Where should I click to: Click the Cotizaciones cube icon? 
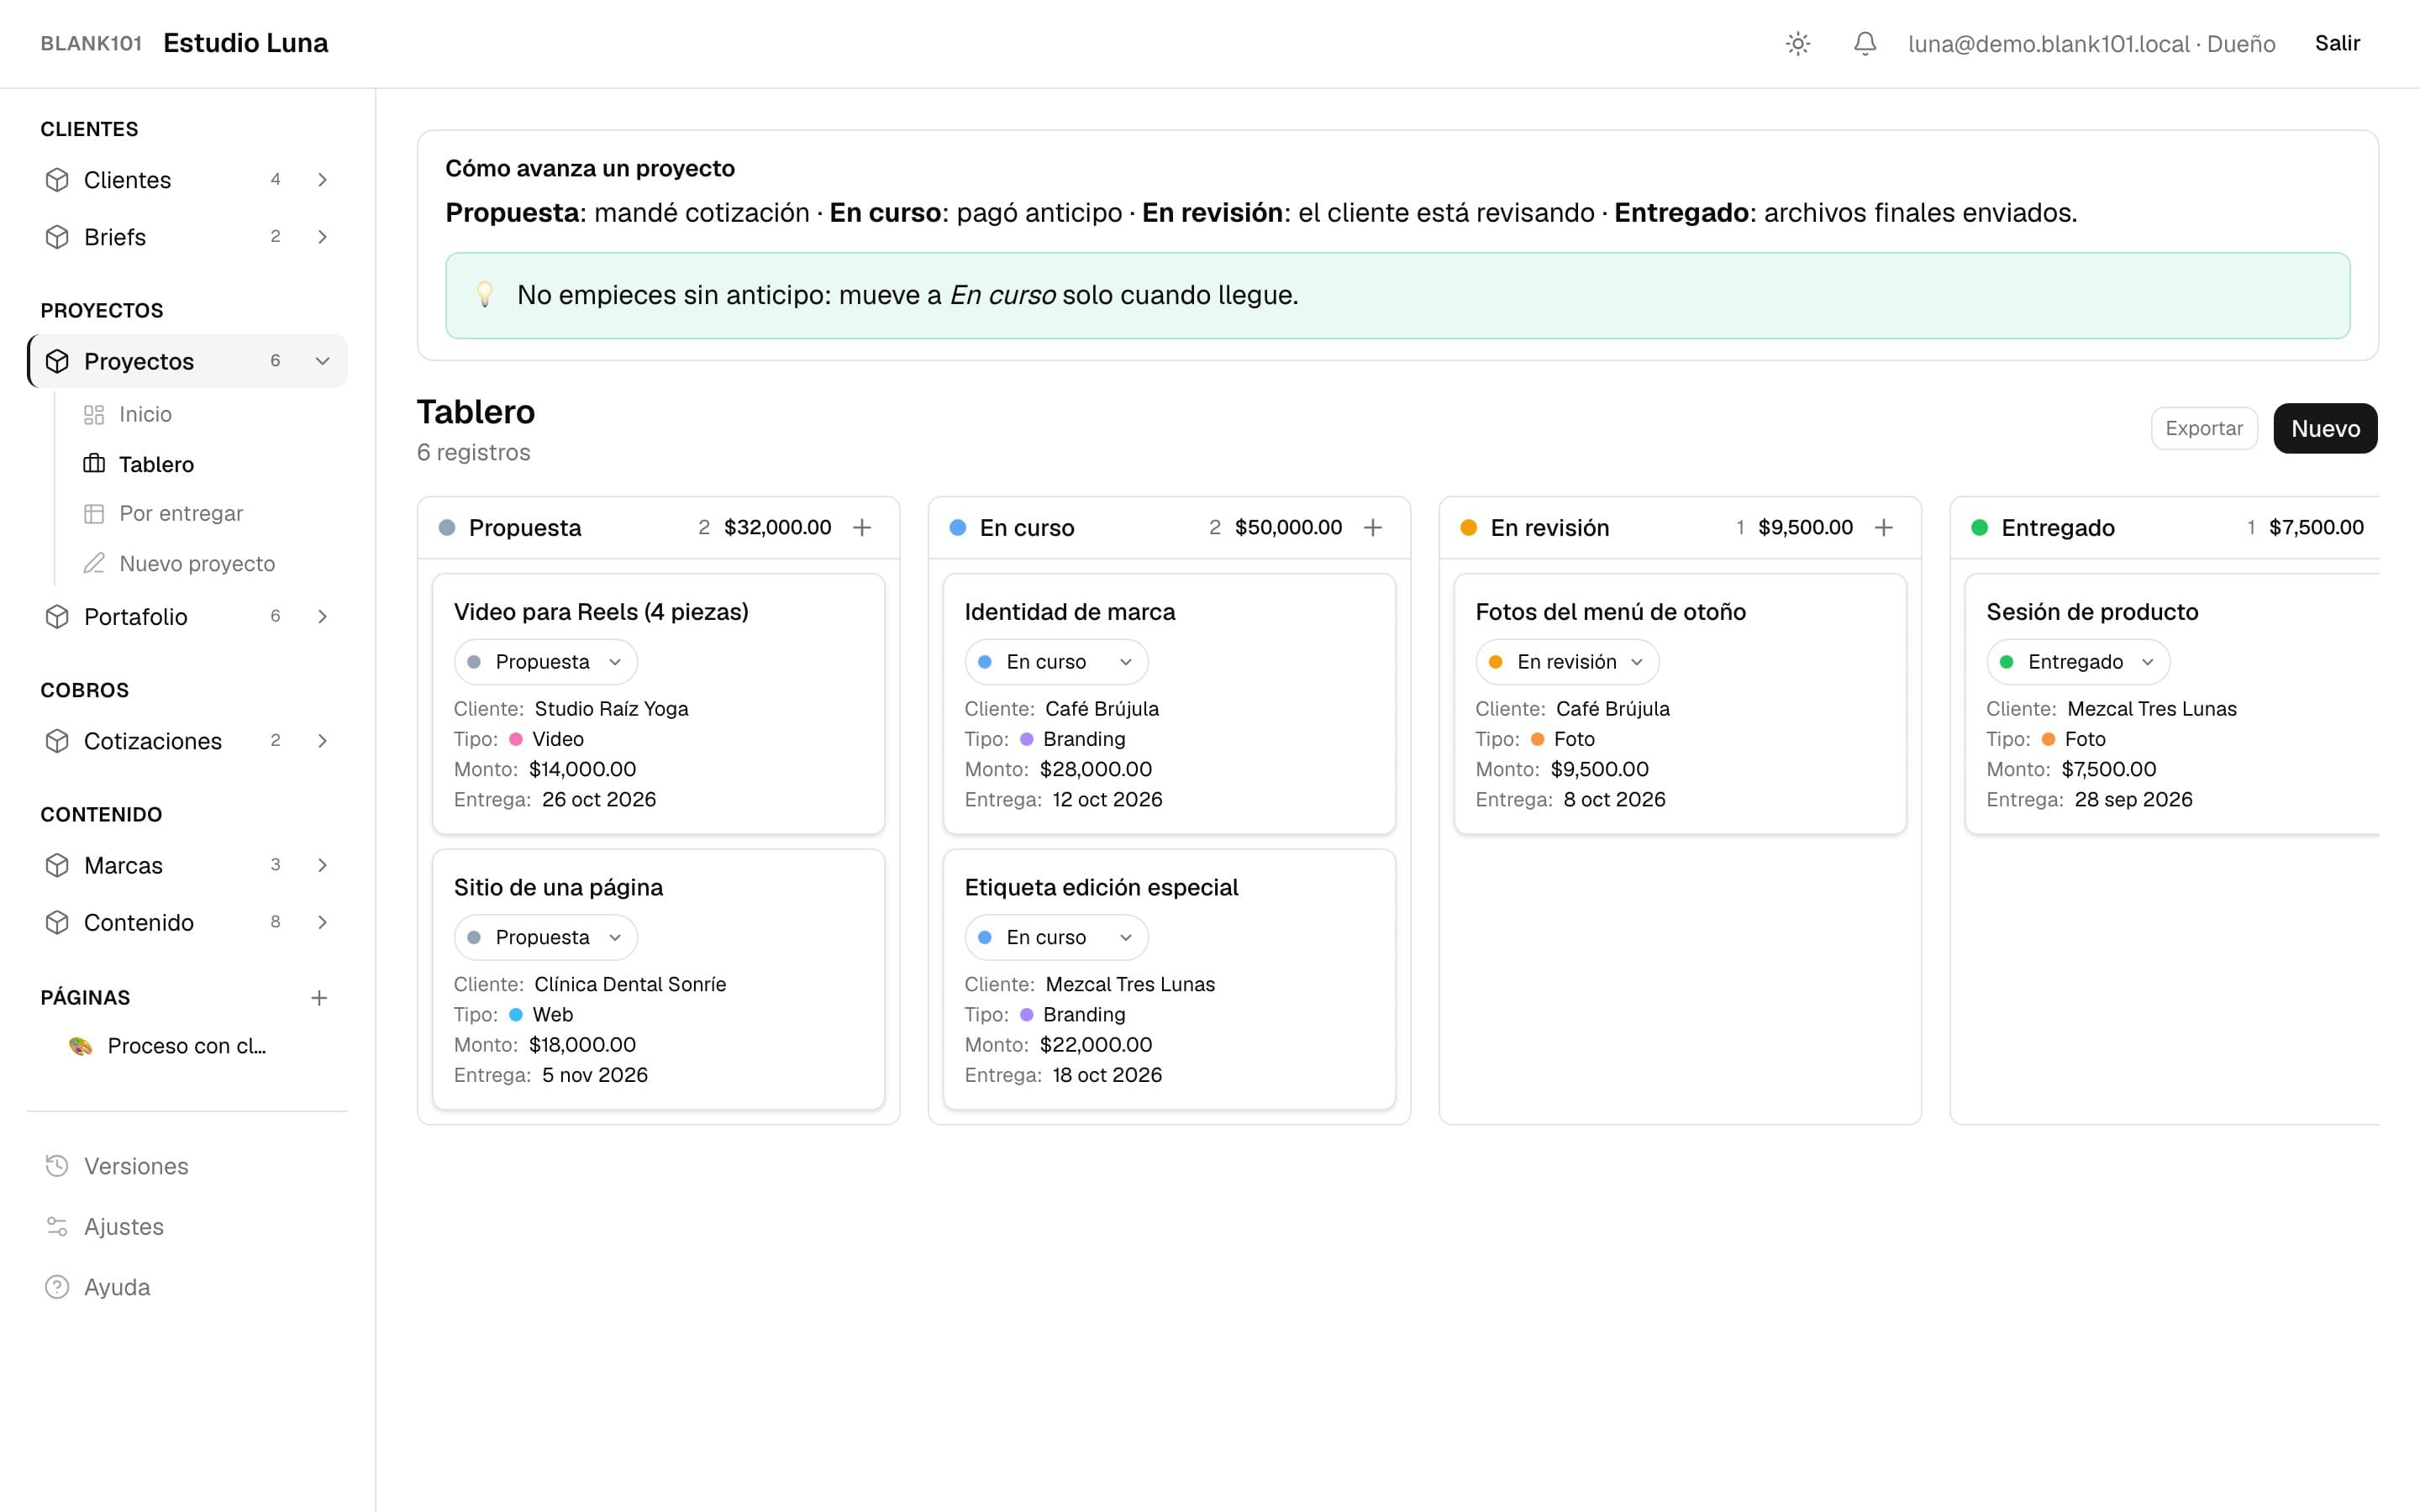click(57, 741)
